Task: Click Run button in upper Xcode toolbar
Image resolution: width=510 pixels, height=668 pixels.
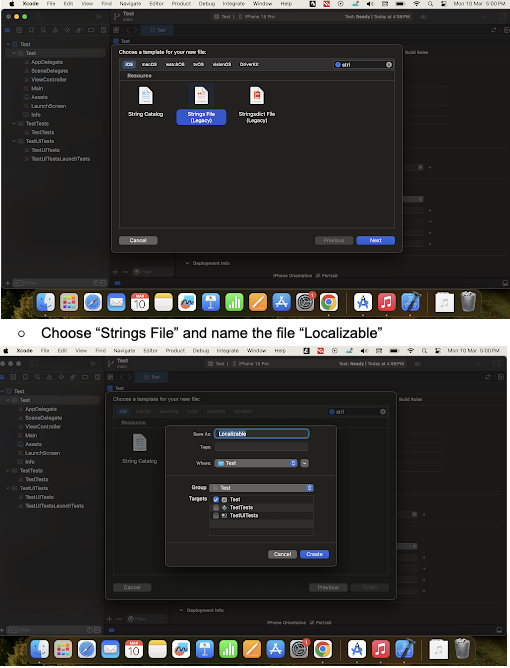Action: pyautogui.click(x=99, y=17)
